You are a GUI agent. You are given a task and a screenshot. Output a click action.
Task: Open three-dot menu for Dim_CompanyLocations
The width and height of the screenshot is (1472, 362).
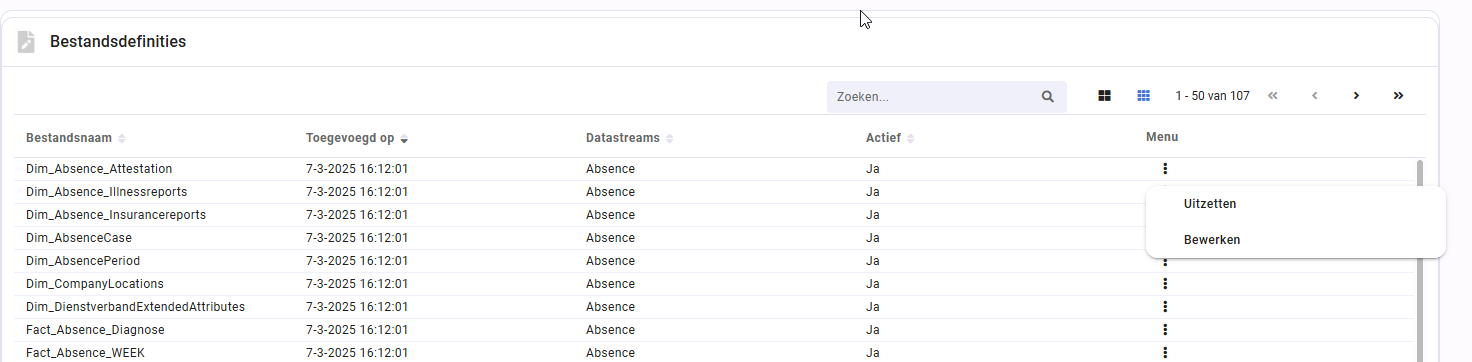(1165, 284)
